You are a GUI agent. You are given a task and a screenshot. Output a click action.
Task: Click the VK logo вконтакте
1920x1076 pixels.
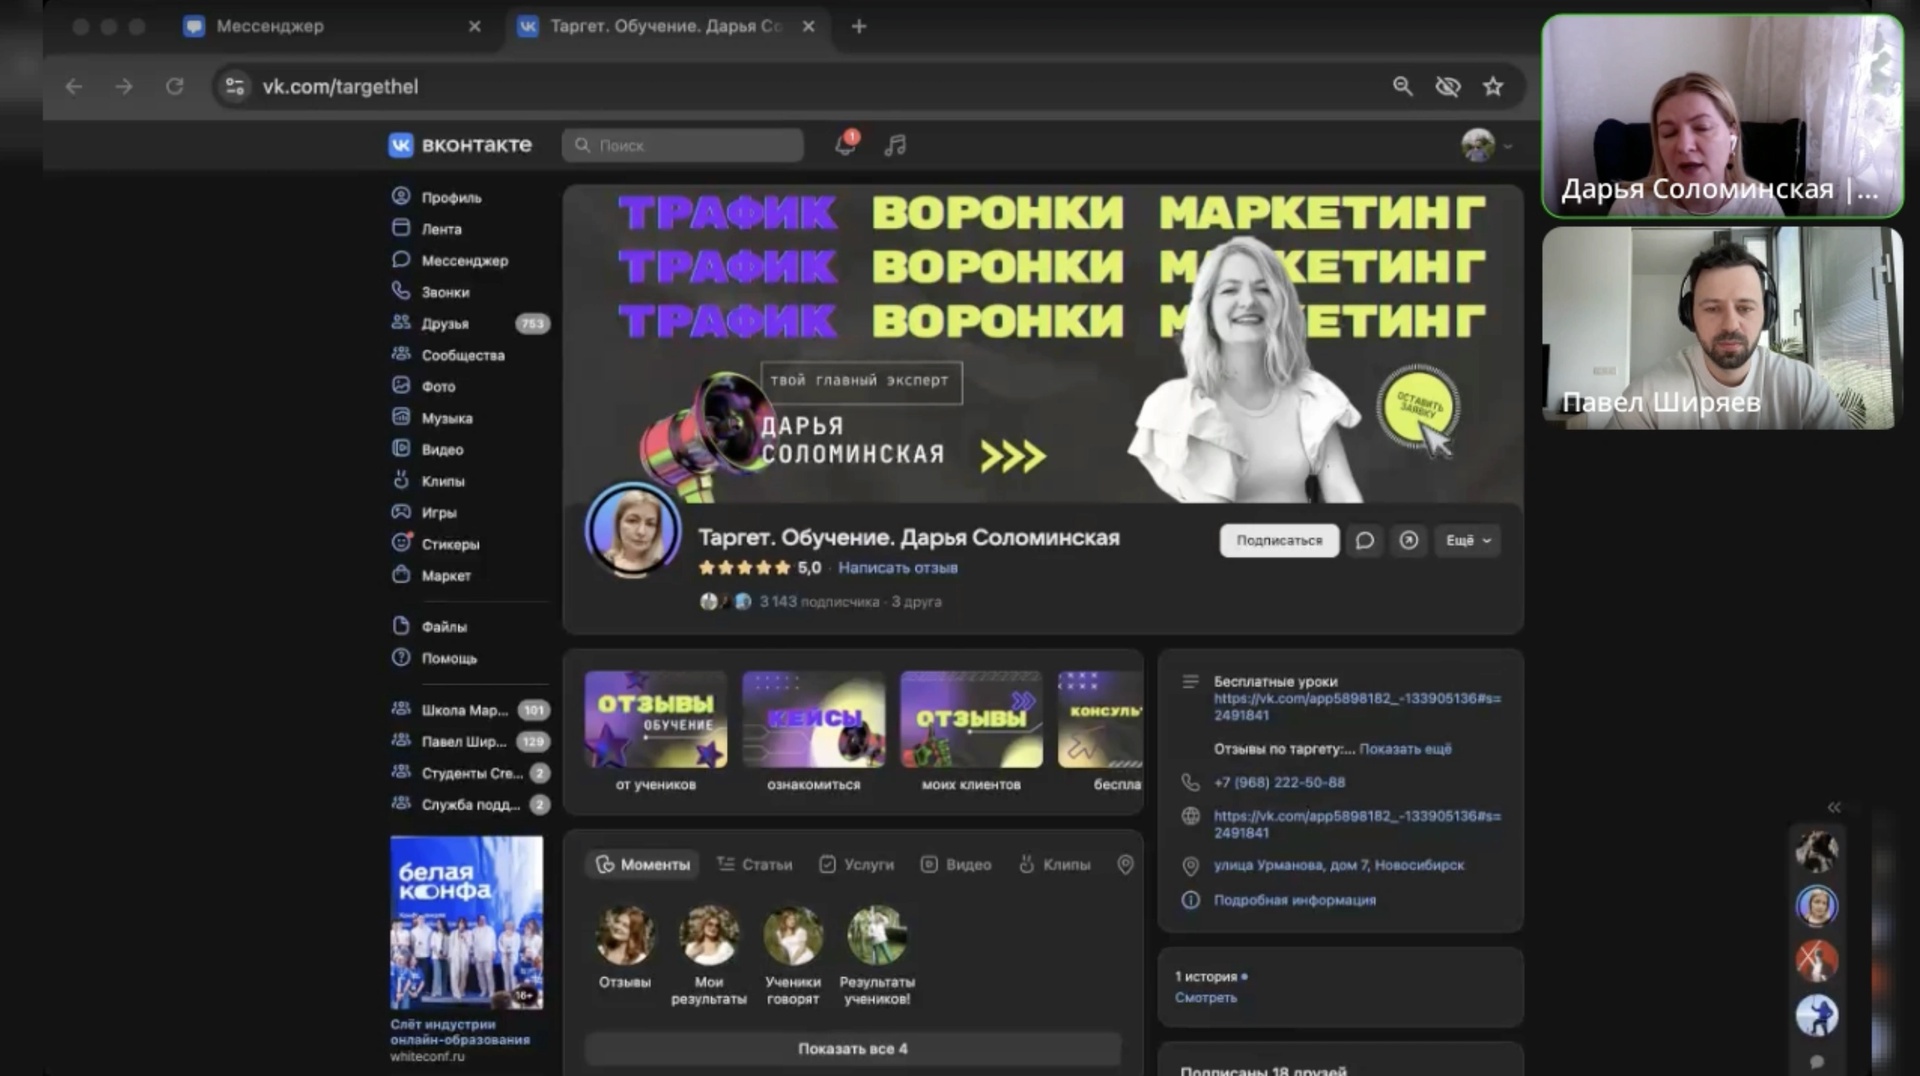(460, 145)
